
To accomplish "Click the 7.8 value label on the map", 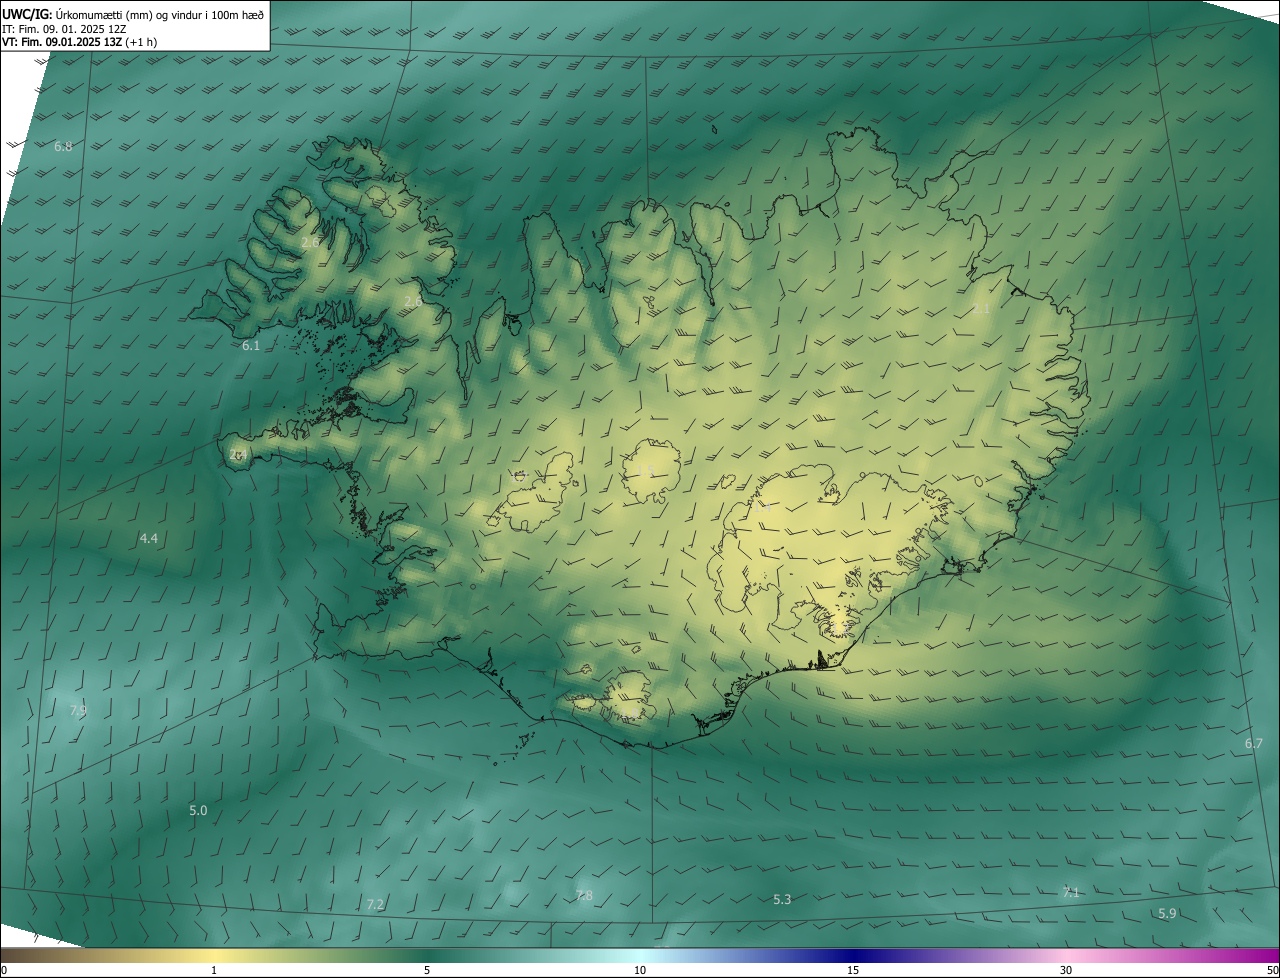I will pyautogui.click(x=584, y=896).
